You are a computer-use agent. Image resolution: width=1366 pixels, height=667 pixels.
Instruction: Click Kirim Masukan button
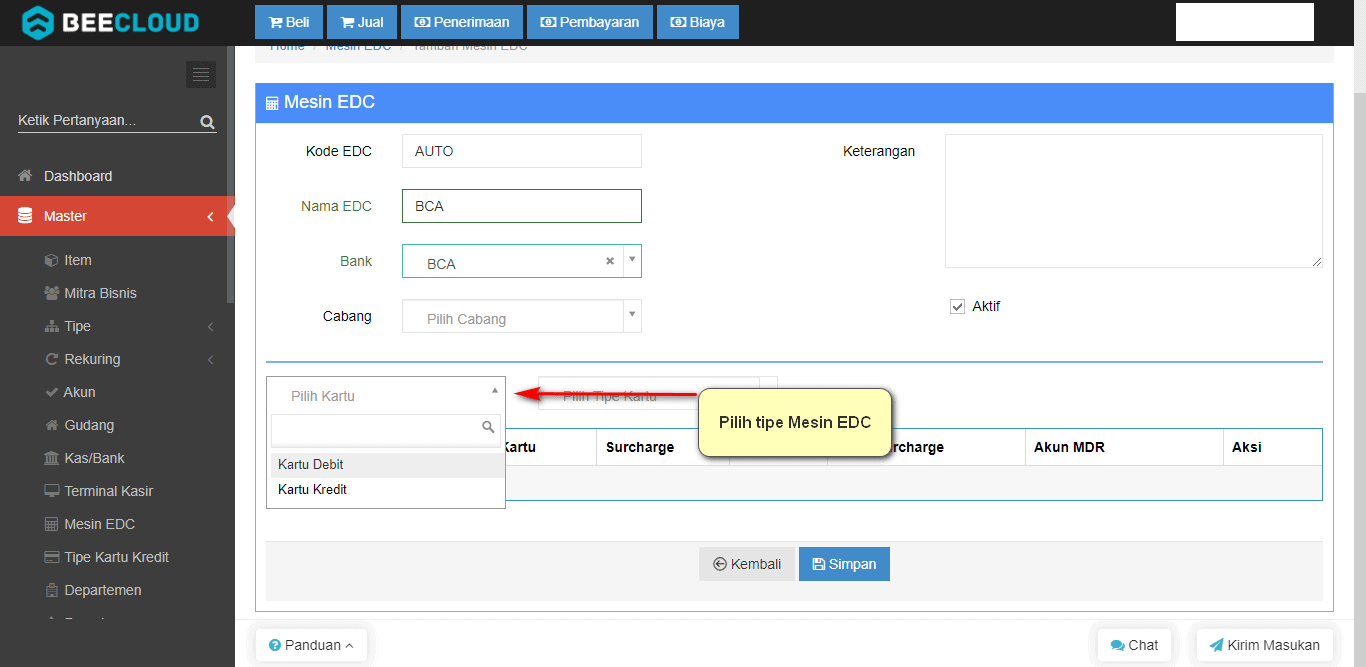tap(1264, 645)
